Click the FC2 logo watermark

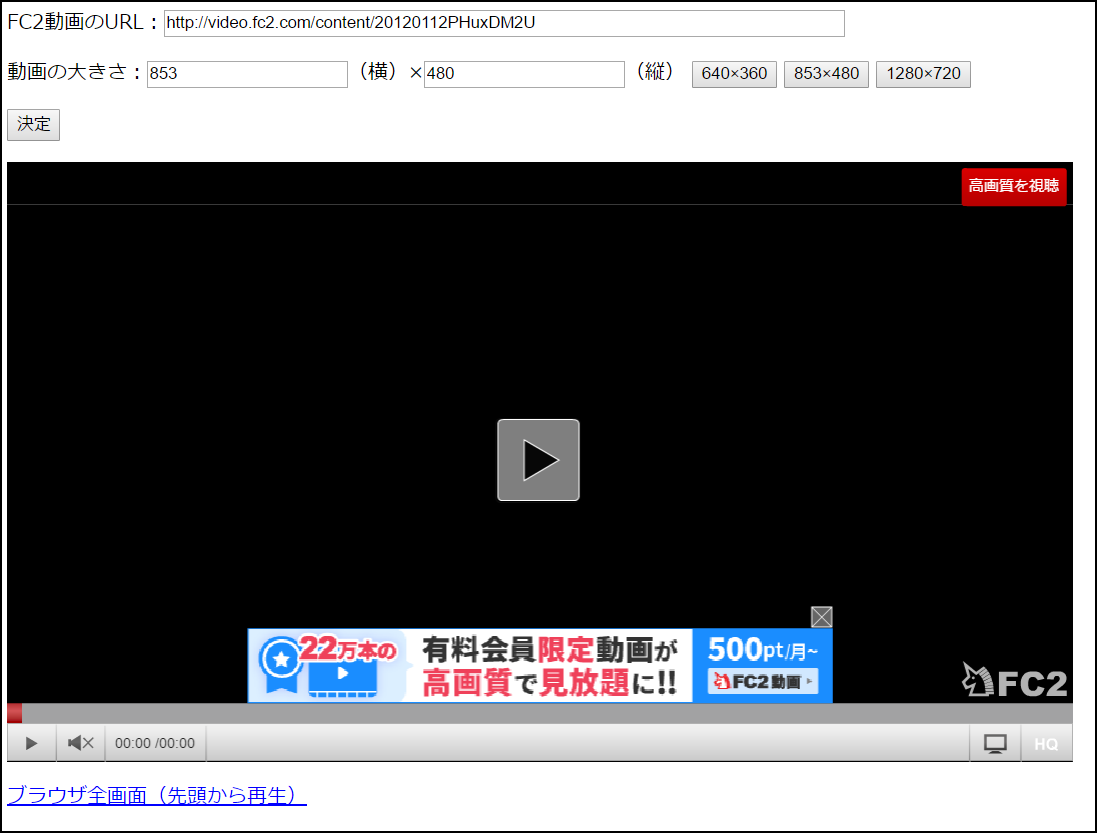tap(1015, 680)
